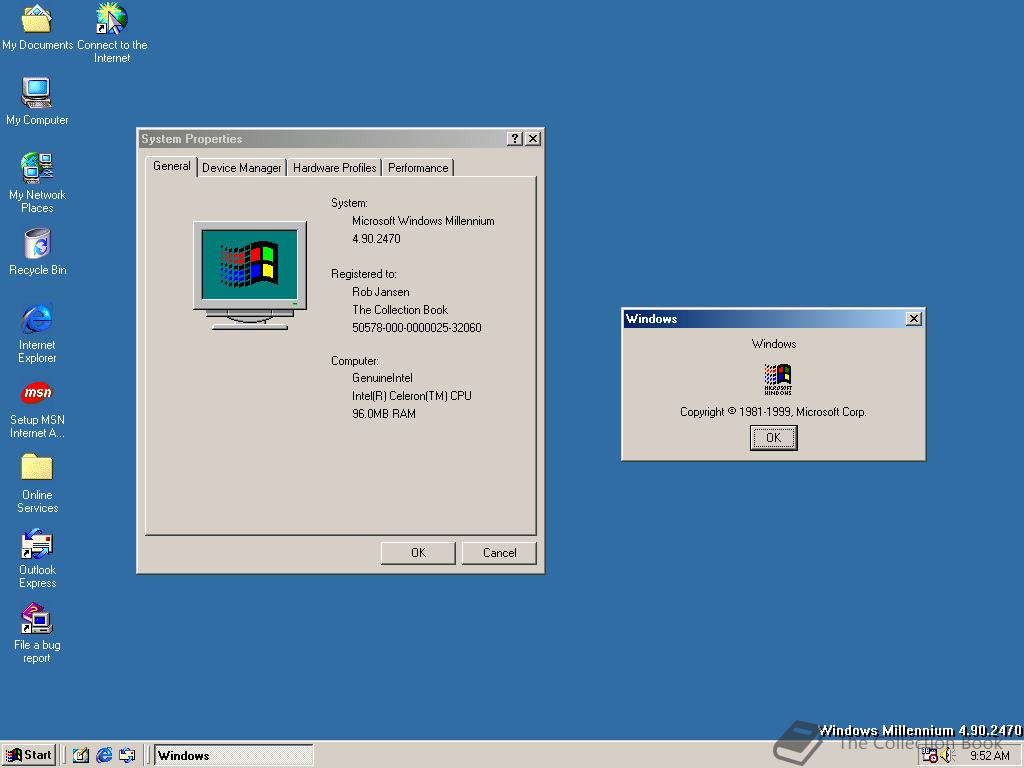Click the help question mark in System Properties
This screenshot has width=1024, height=768.
(515, 138)
